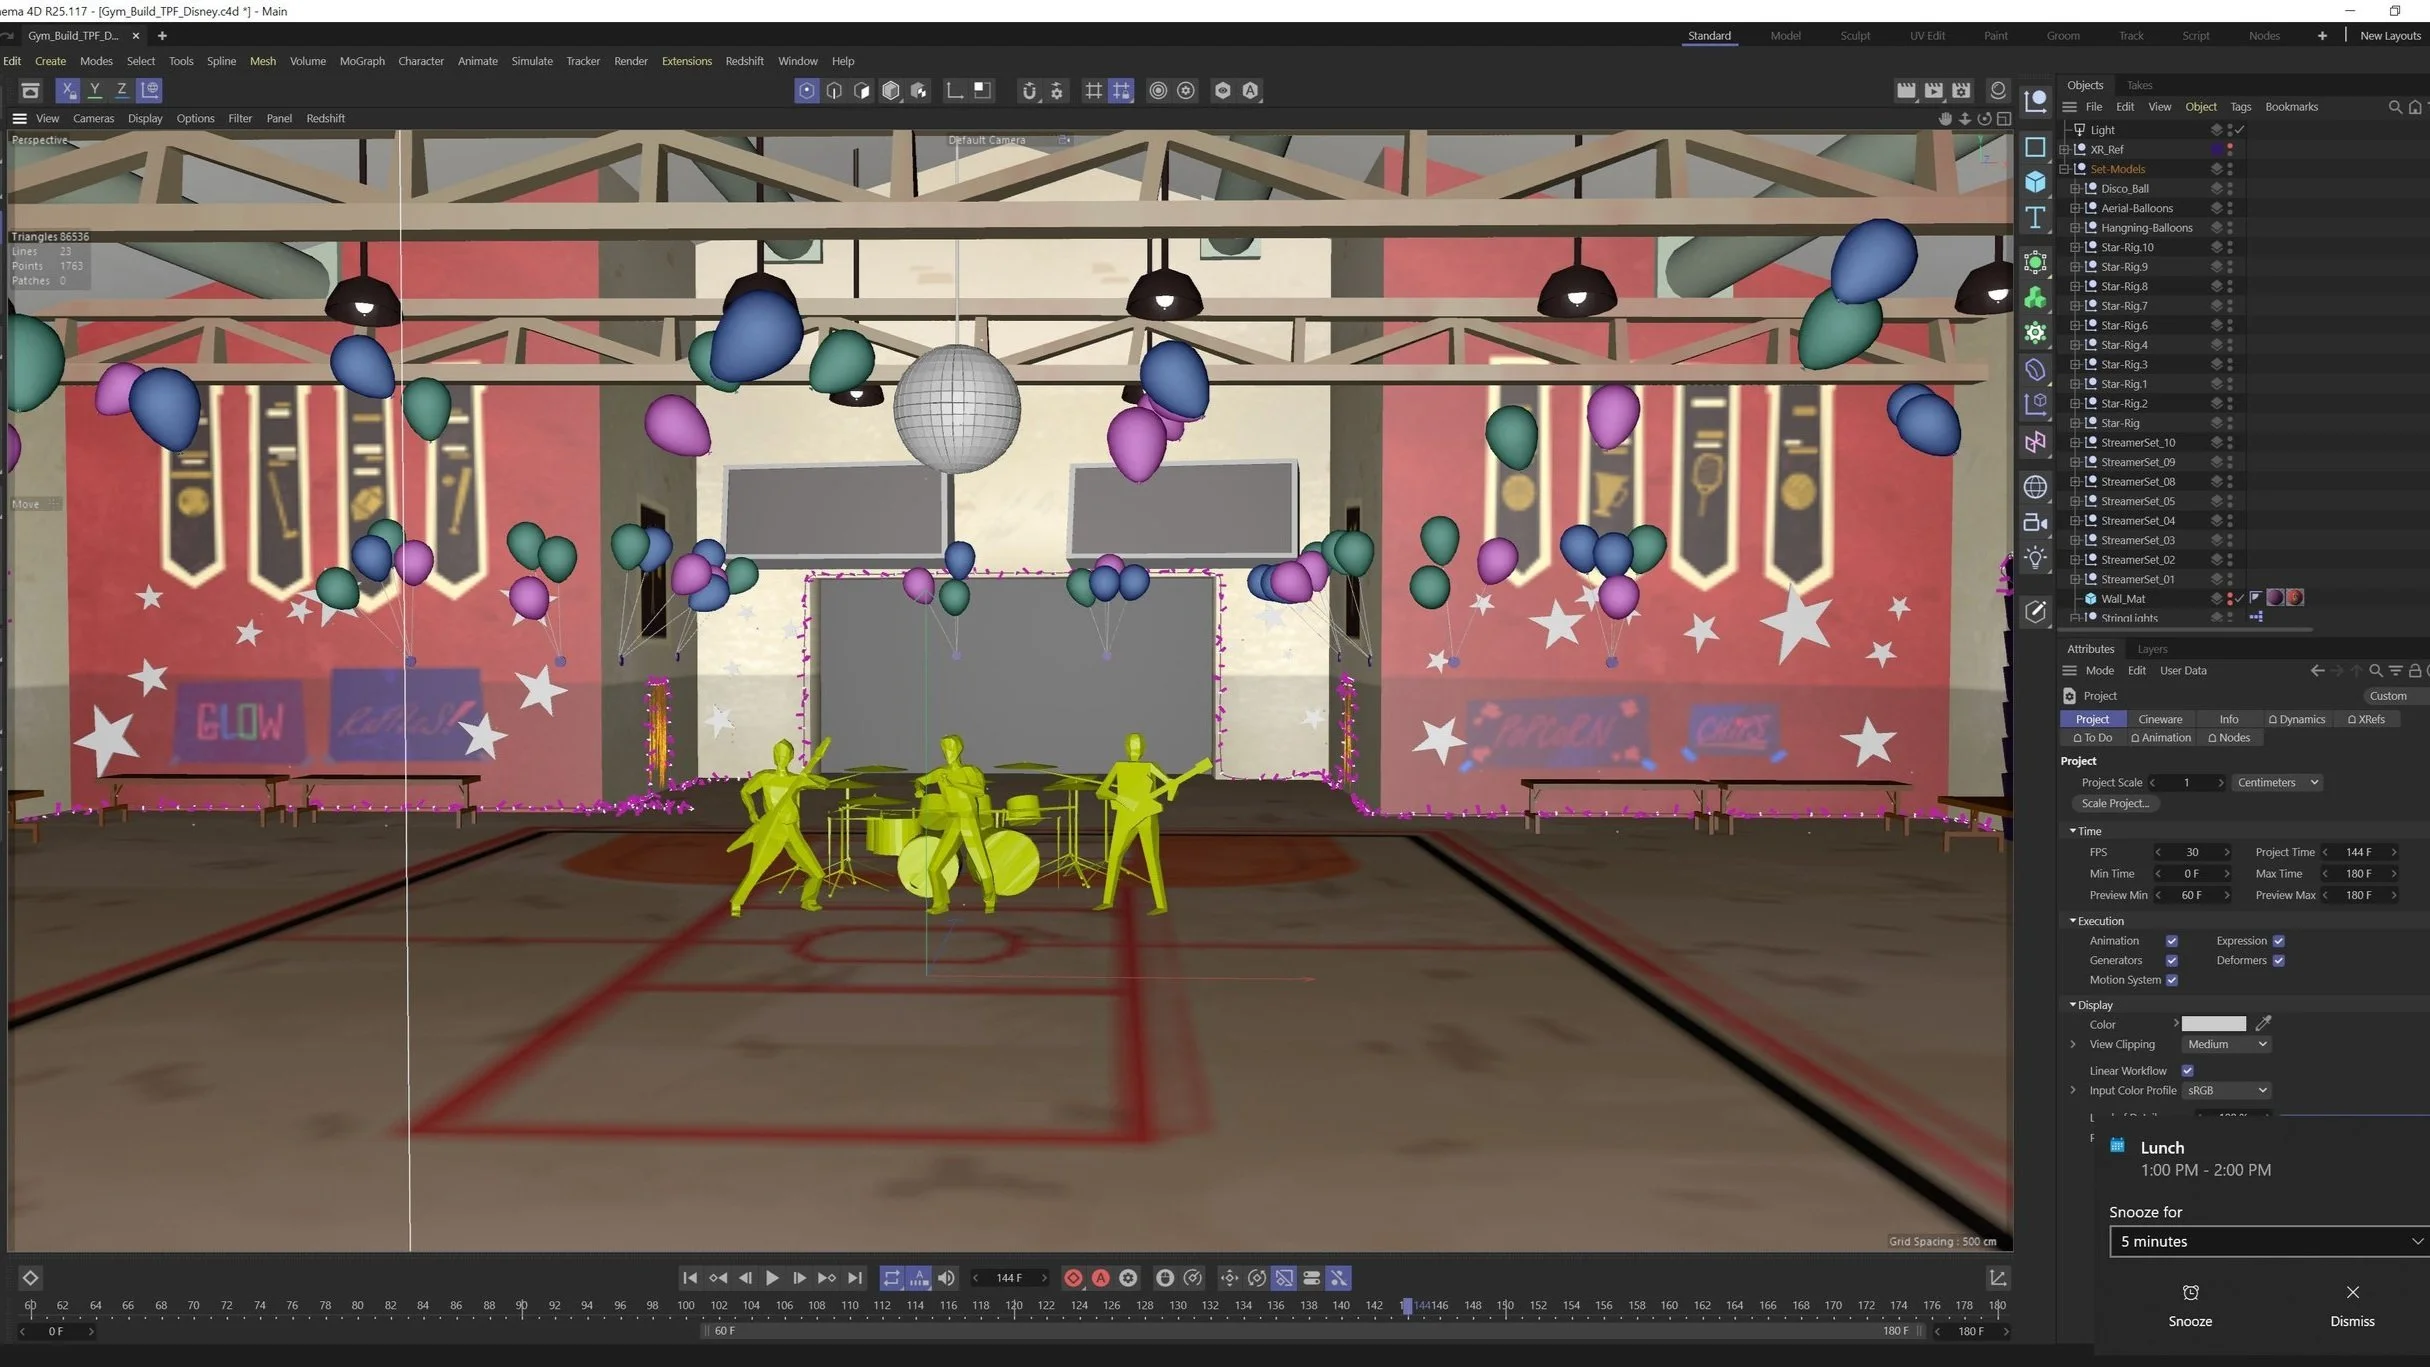Expand the Disco_Ball object tree

(x=2074, y=189)
